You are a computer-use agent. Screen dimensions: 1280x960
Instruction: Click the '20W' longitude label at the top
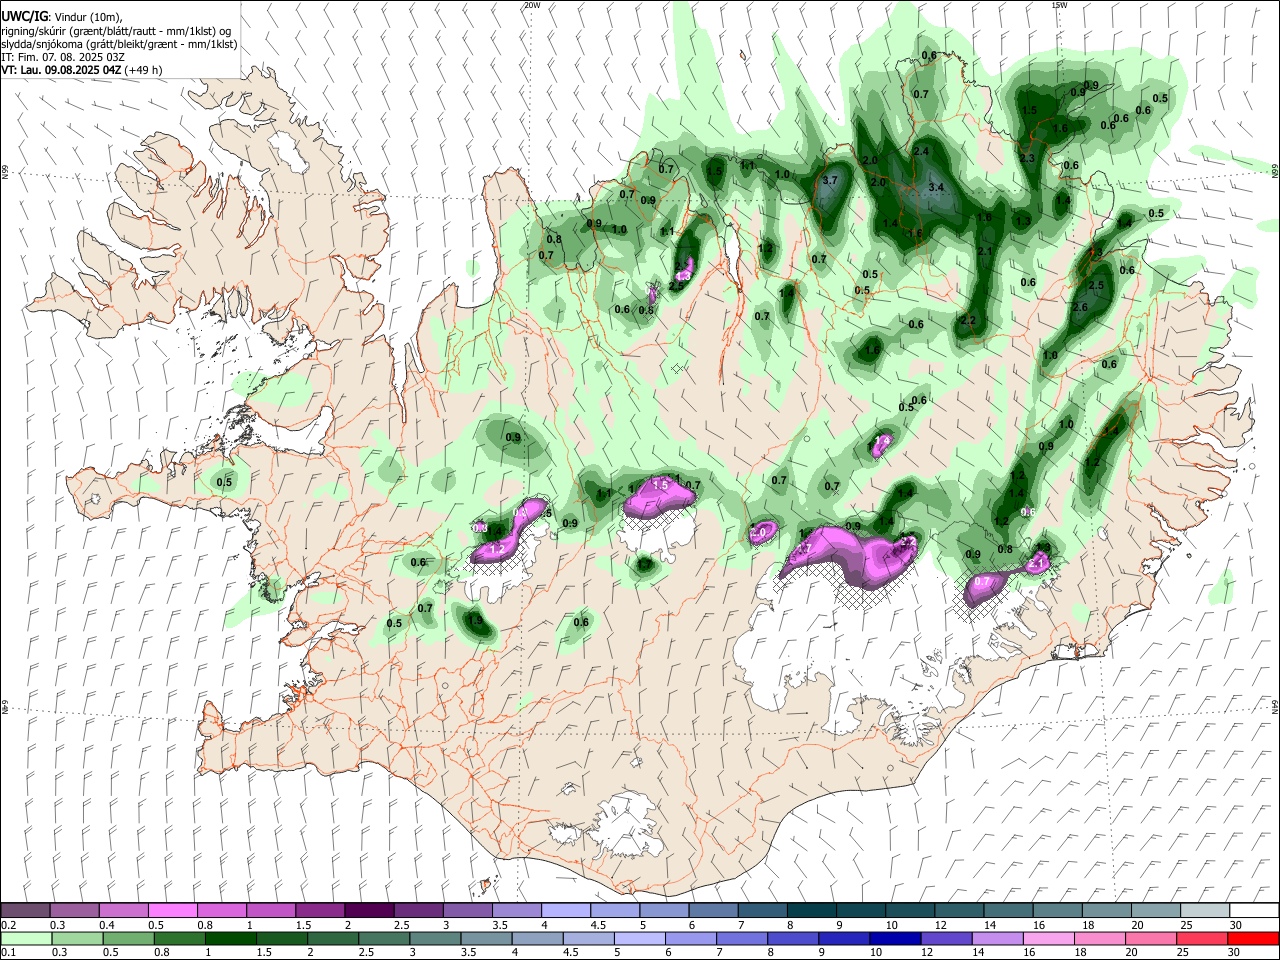point(532,5)
